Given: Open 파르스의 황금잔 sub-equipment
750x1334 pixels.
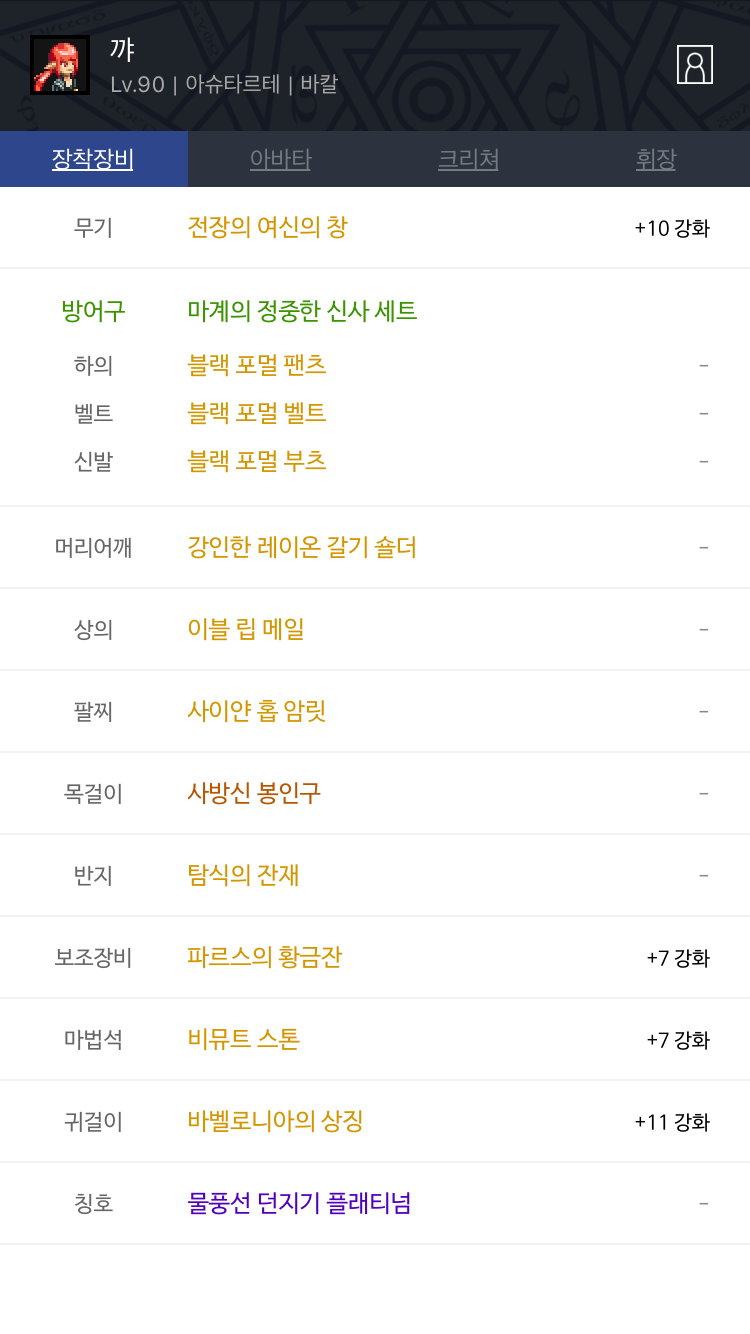Looking at the screenshot, I should point(265,957).
